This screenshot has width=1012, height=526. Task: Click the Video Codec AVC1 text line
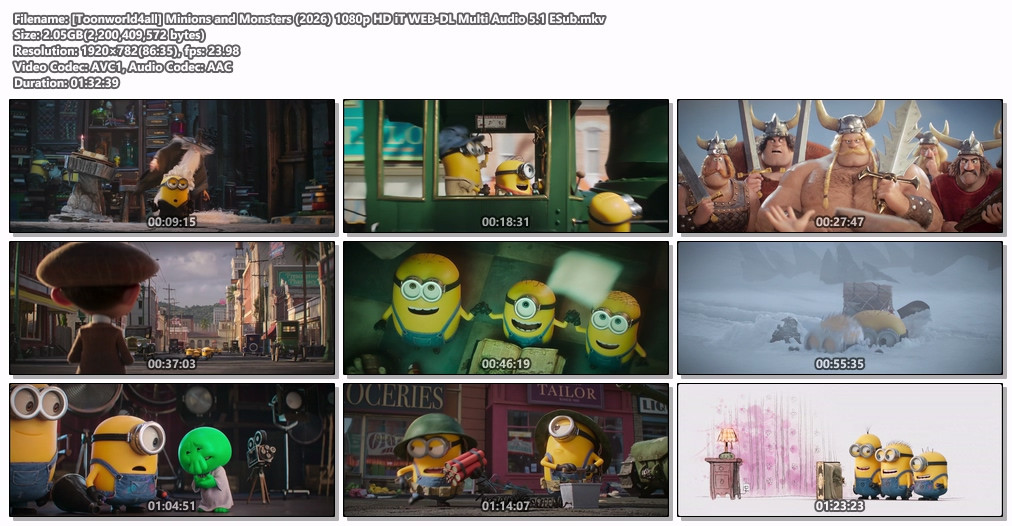pyautogui.click(x=123, y=66)
